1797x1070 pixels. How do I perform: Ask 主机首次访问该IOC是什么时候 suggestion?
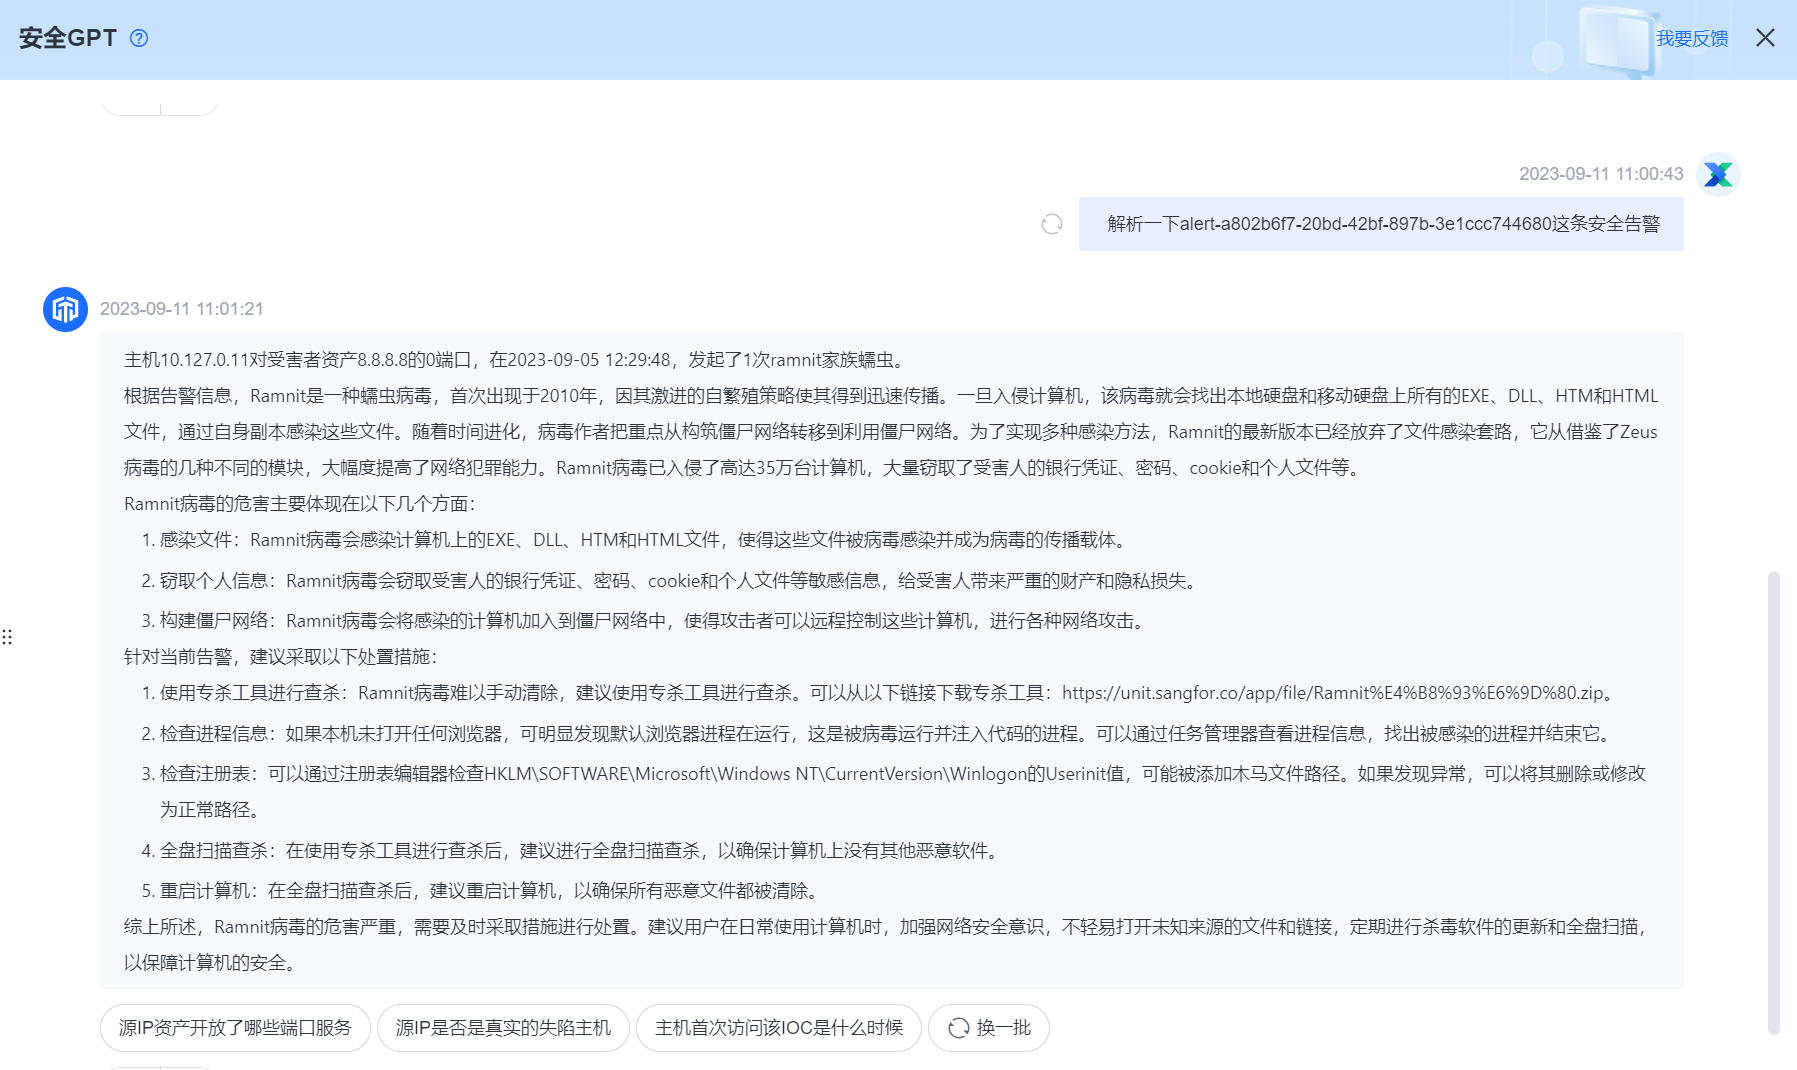tap(778, 1027)
